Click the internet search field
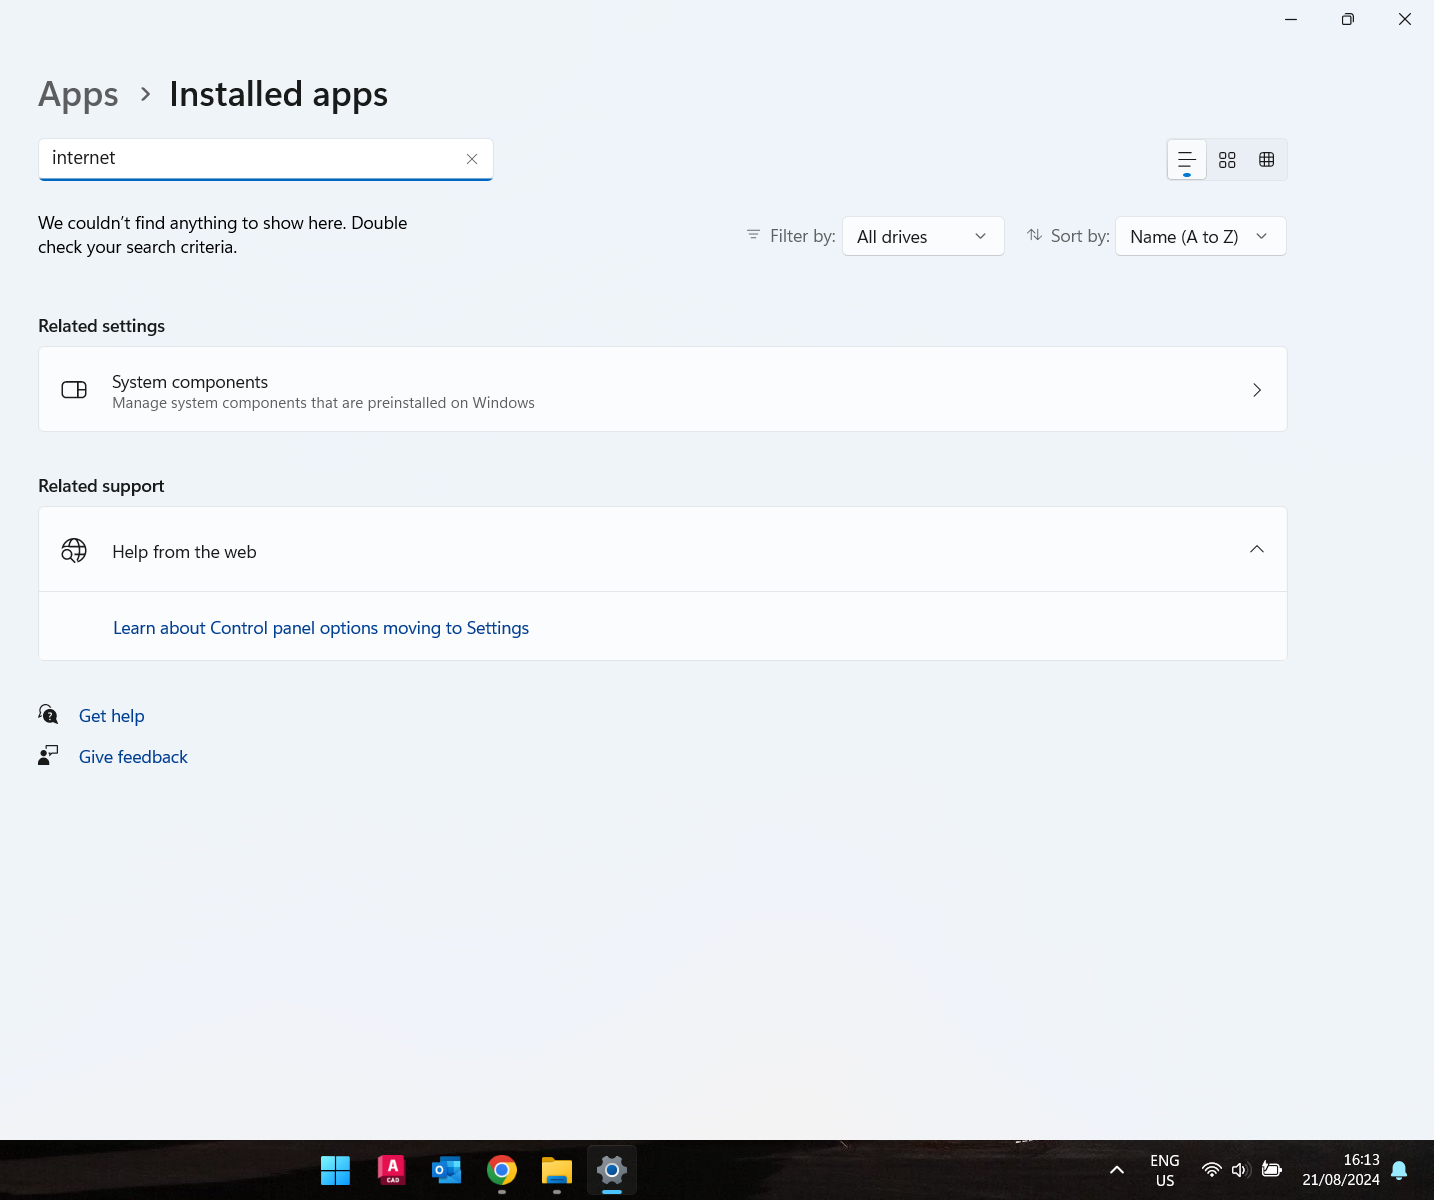 coord(266,159)
